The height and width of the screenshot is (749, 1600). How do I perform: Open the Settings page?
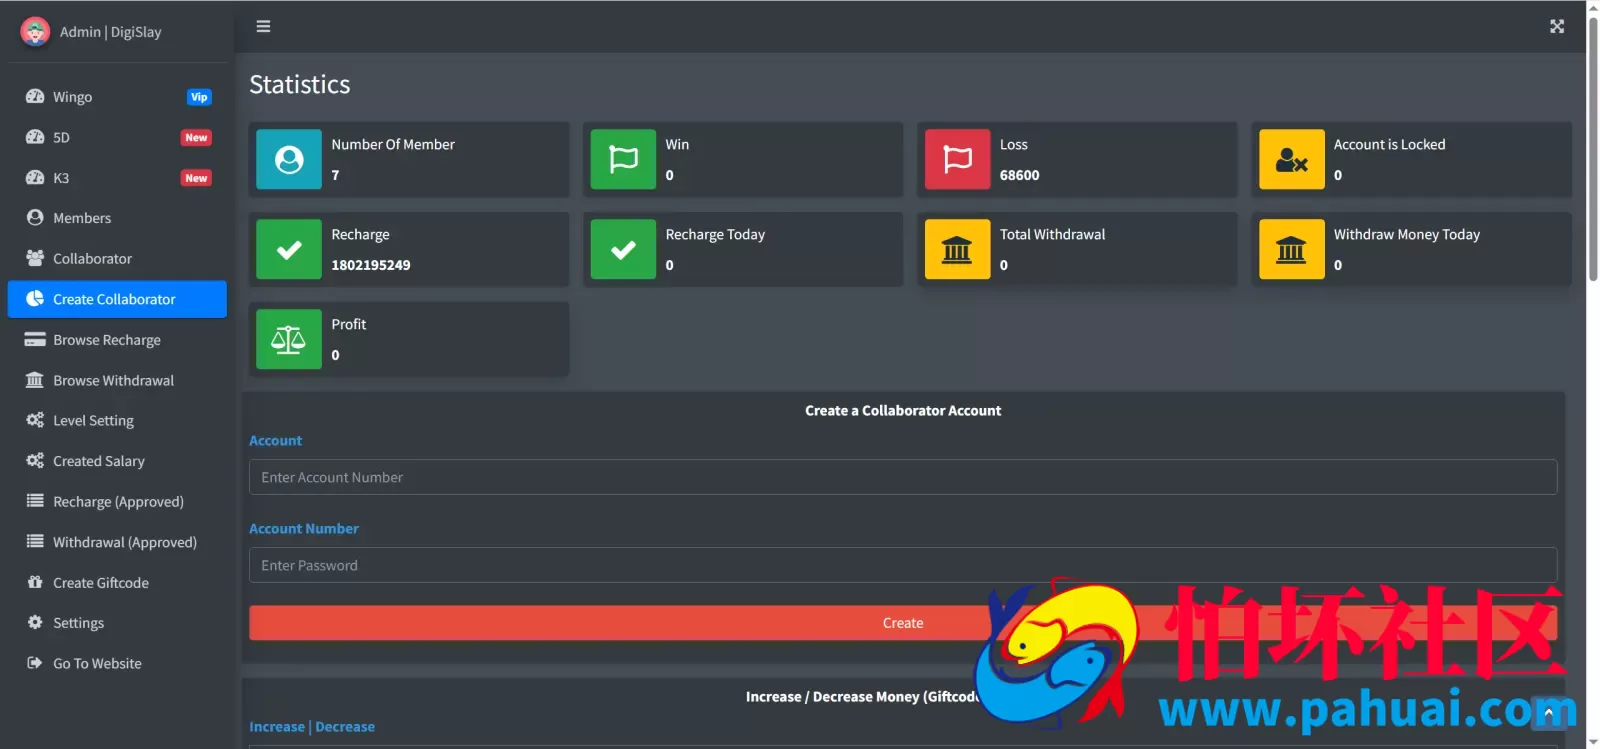pyautogui.click(x=117, y=623)
